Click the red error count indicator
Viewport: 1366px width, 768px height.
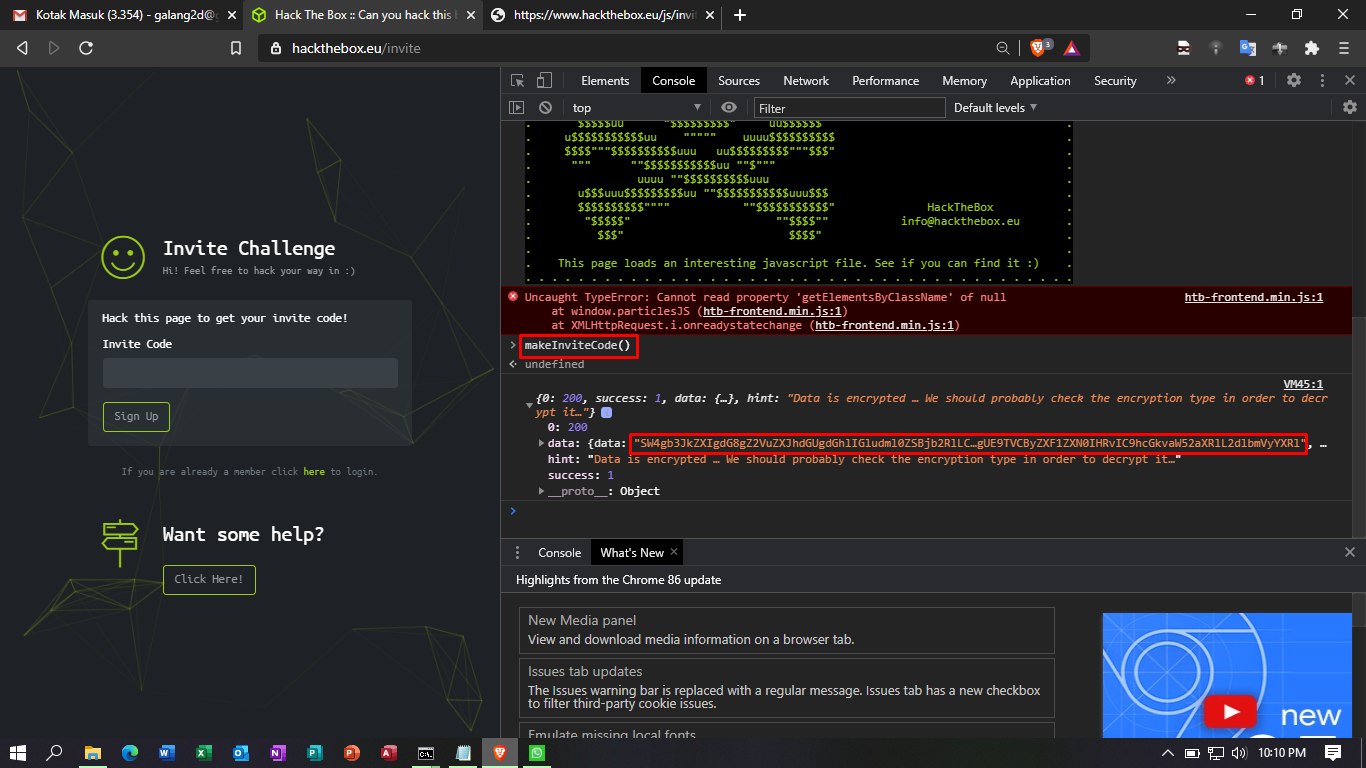point(1255,81)
